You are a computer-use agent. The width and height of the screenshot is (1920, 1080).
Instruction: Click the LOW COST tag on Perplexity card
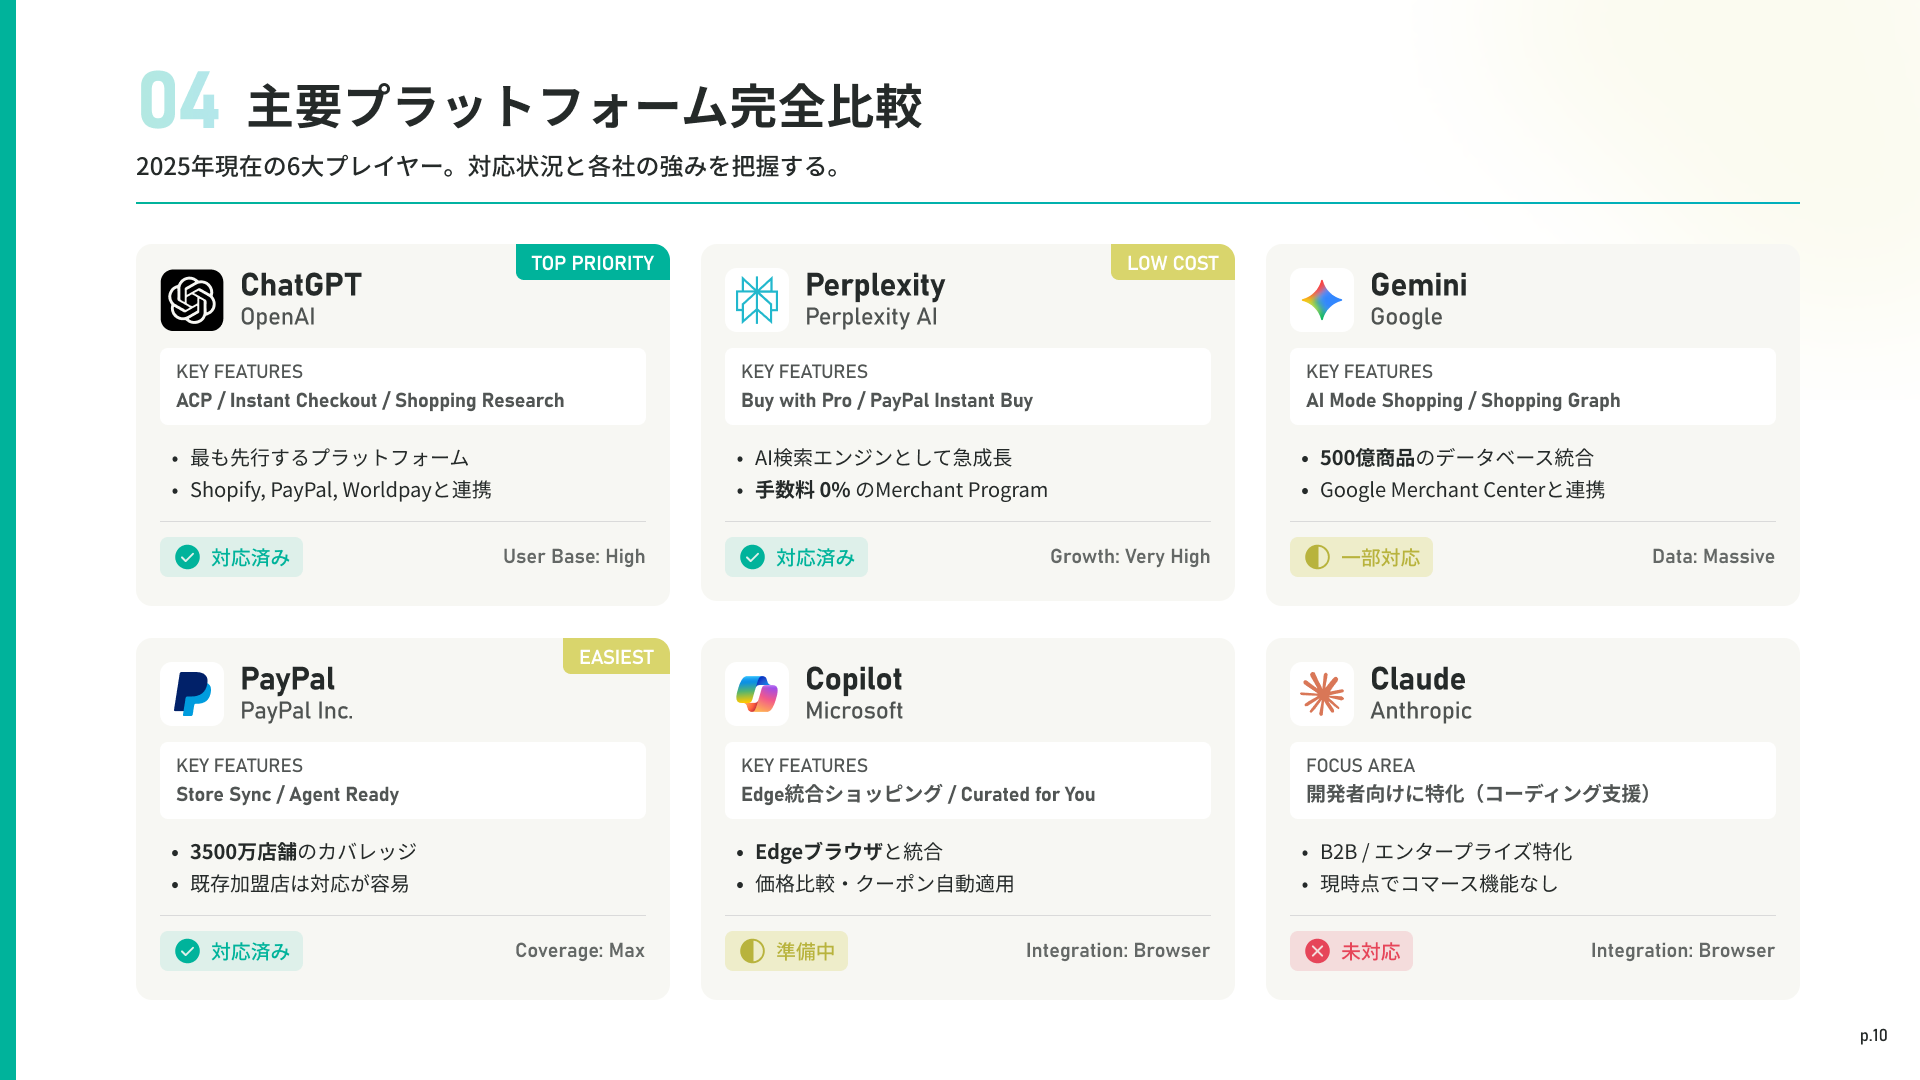[x=1172, y=263]
